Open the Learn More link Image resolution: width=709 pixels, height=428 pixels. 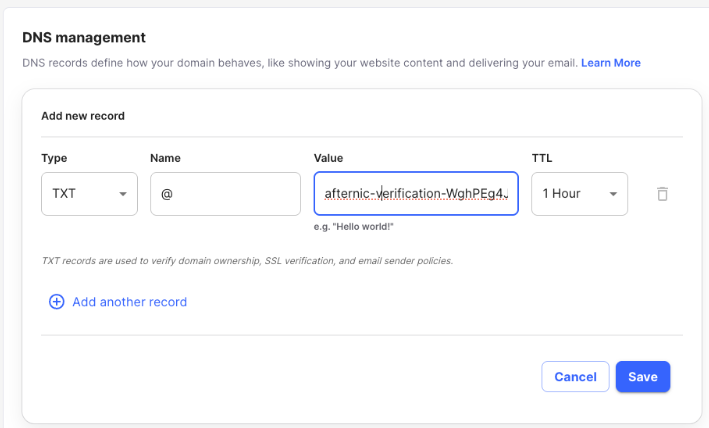(611, 62)
